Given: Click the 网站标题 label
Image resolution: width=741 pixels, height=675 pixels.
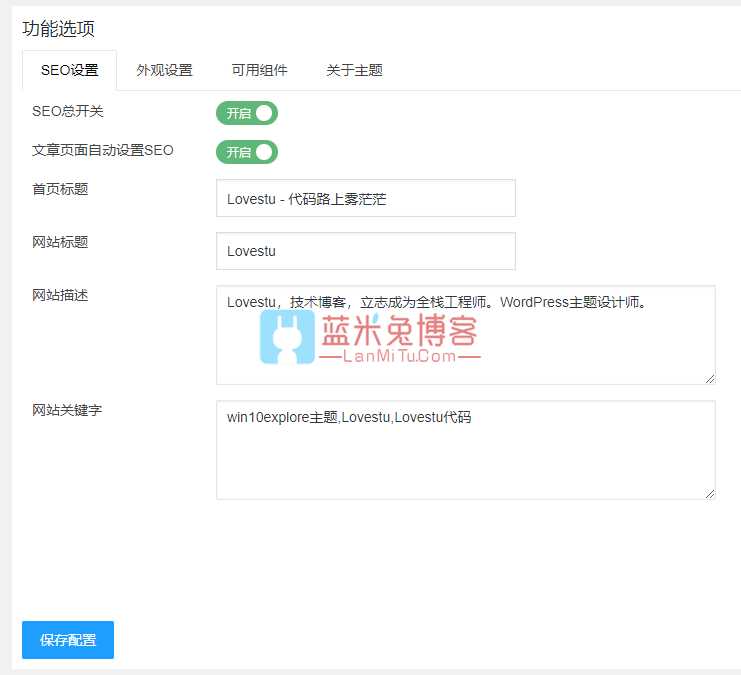Looking at the screenshot, I should click(60, 242).
